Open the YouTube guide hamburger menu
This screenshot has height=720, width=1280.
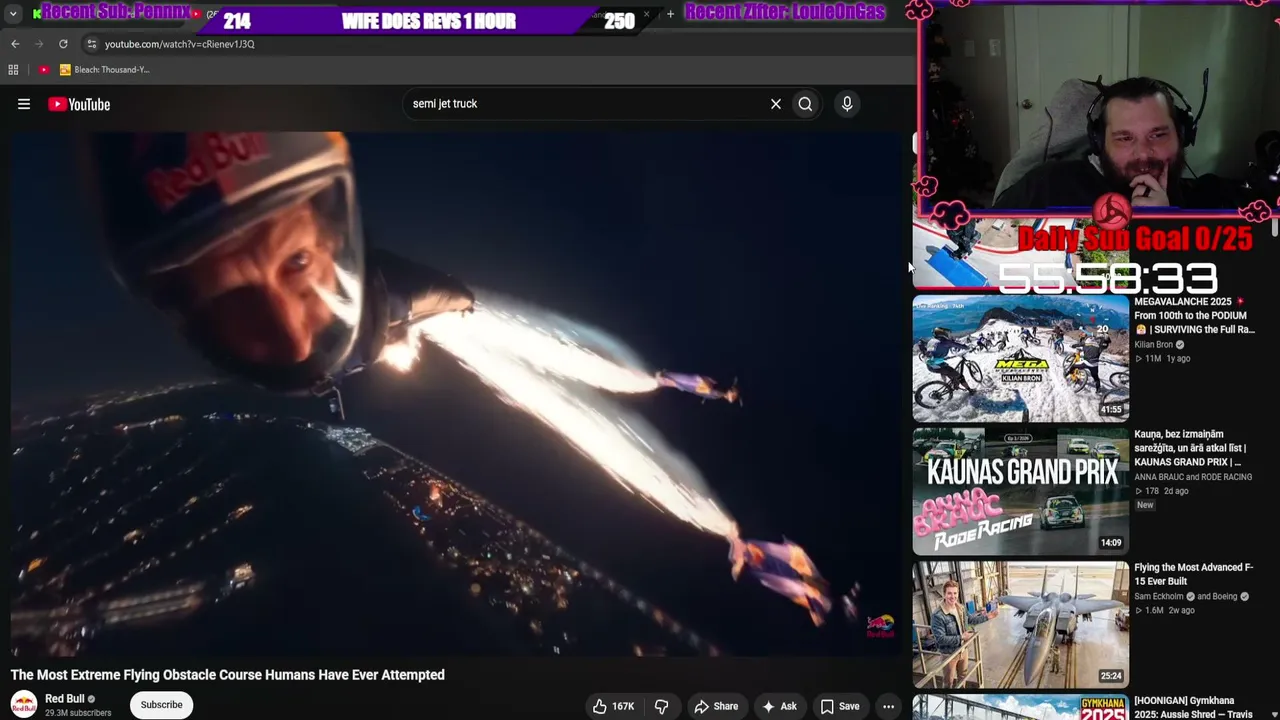point(24,104)
